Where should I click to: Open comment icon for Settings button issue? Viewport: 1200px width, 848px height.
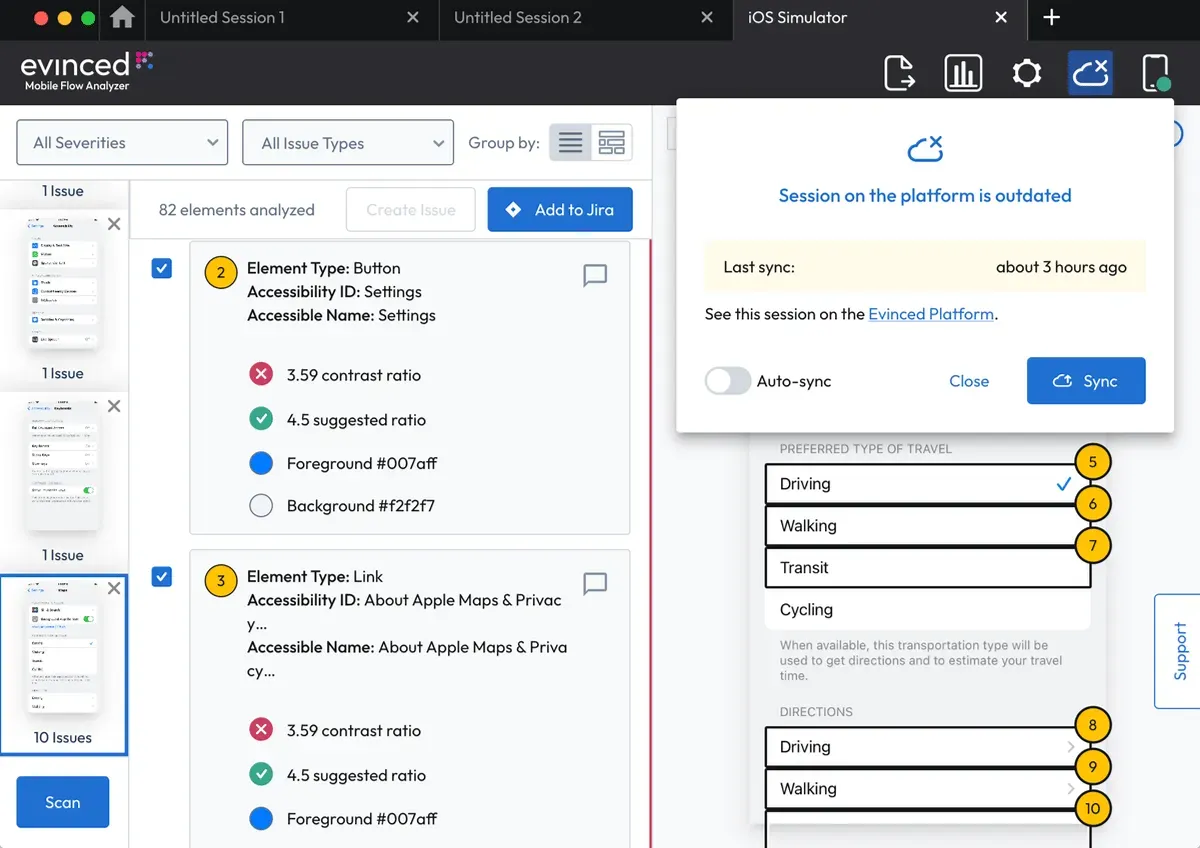595,275
